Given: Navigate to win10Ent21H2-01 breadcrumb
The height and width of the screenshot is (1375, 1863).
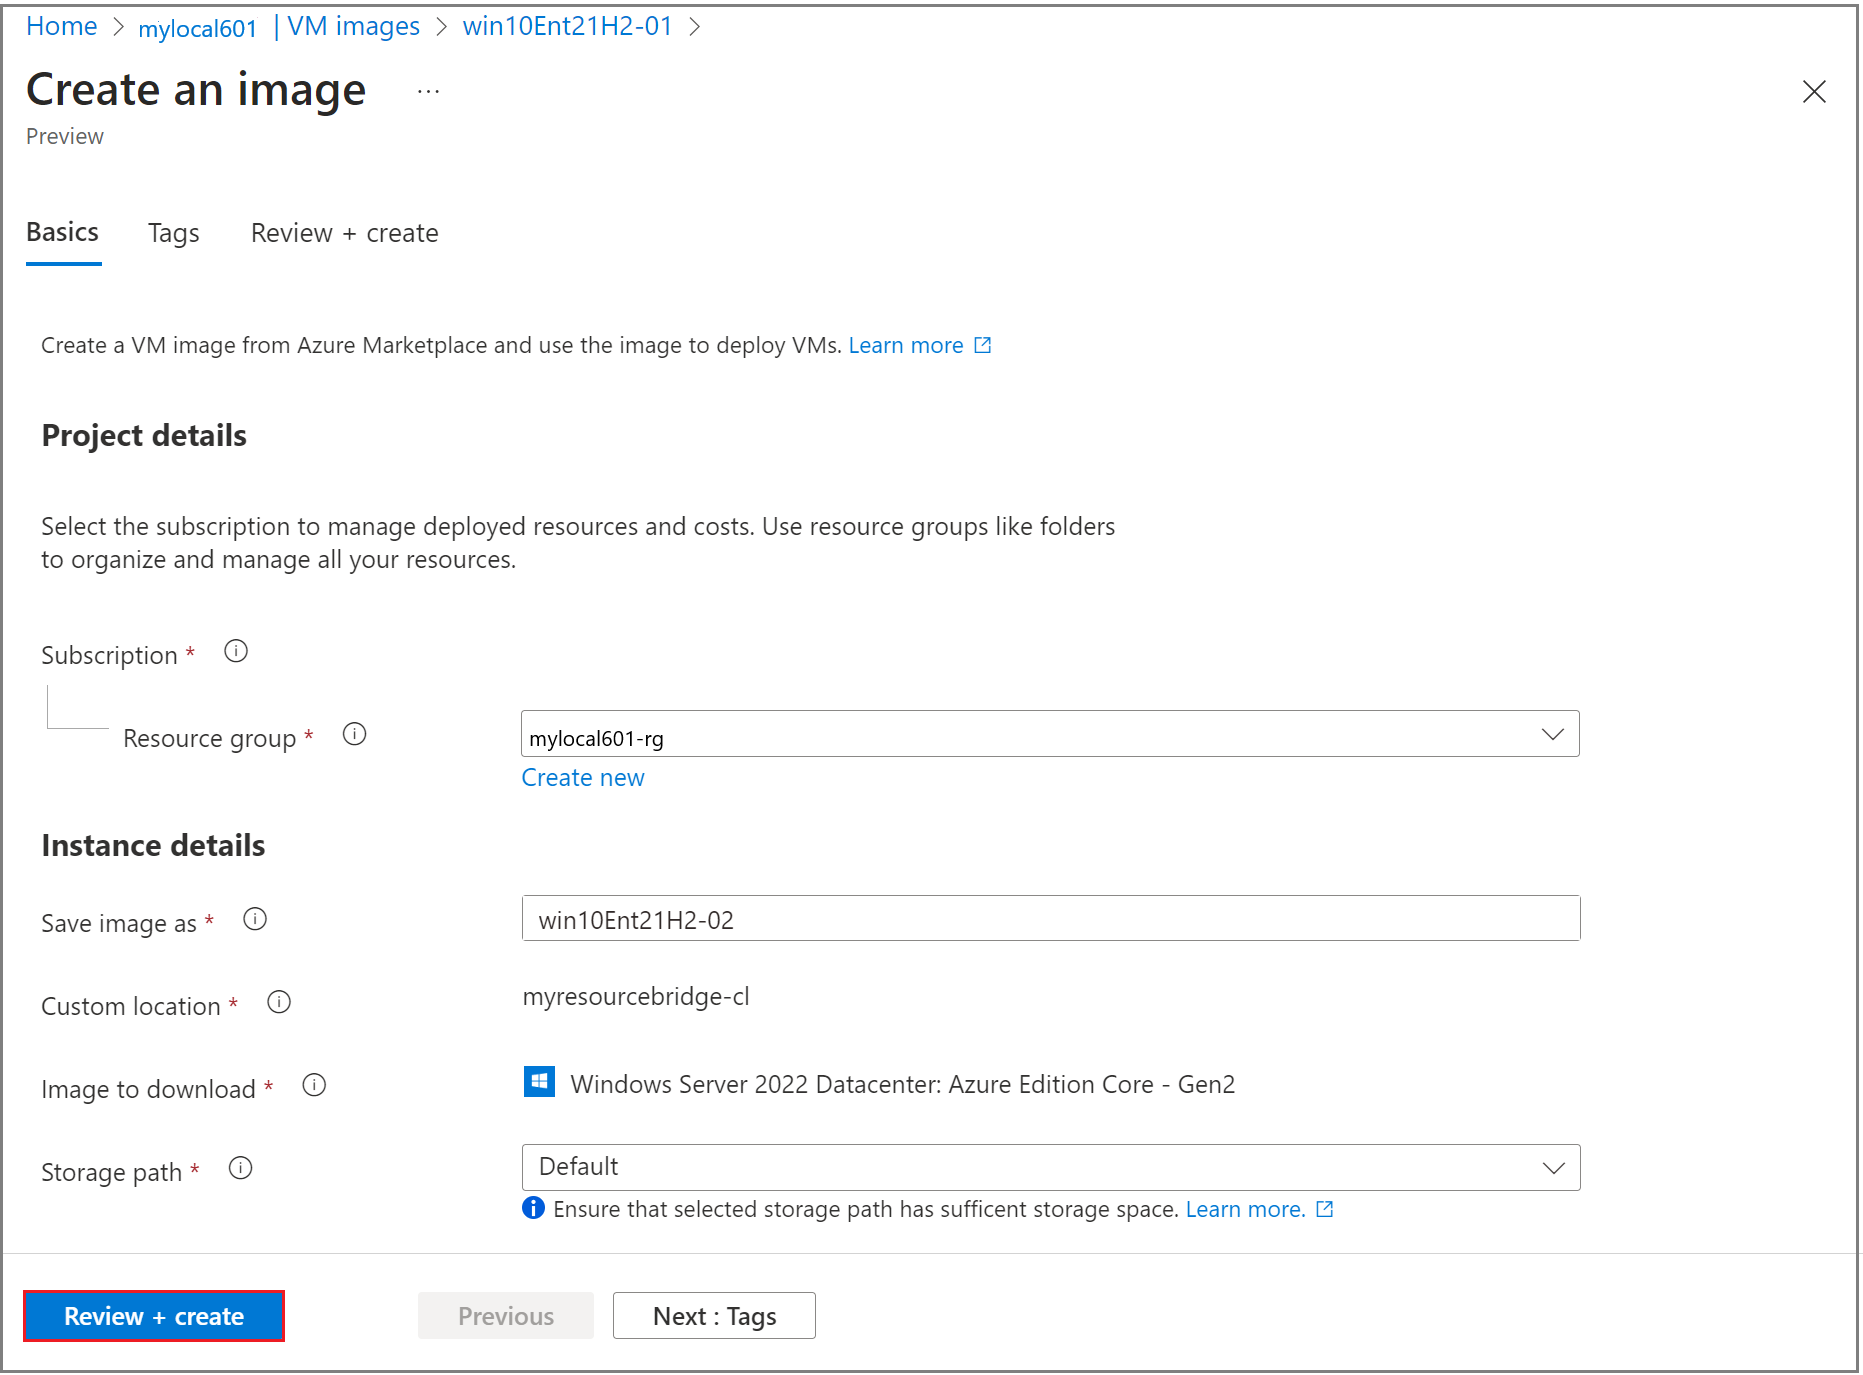Looking at the screenshot, I should tap(567, 26).
